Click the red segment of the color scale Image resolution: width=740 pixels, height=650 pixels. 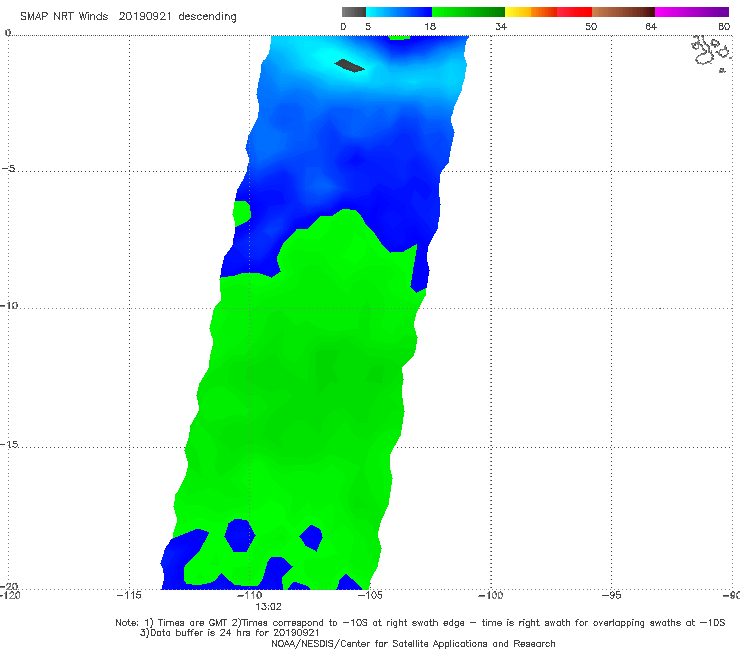tap(574, 12)
